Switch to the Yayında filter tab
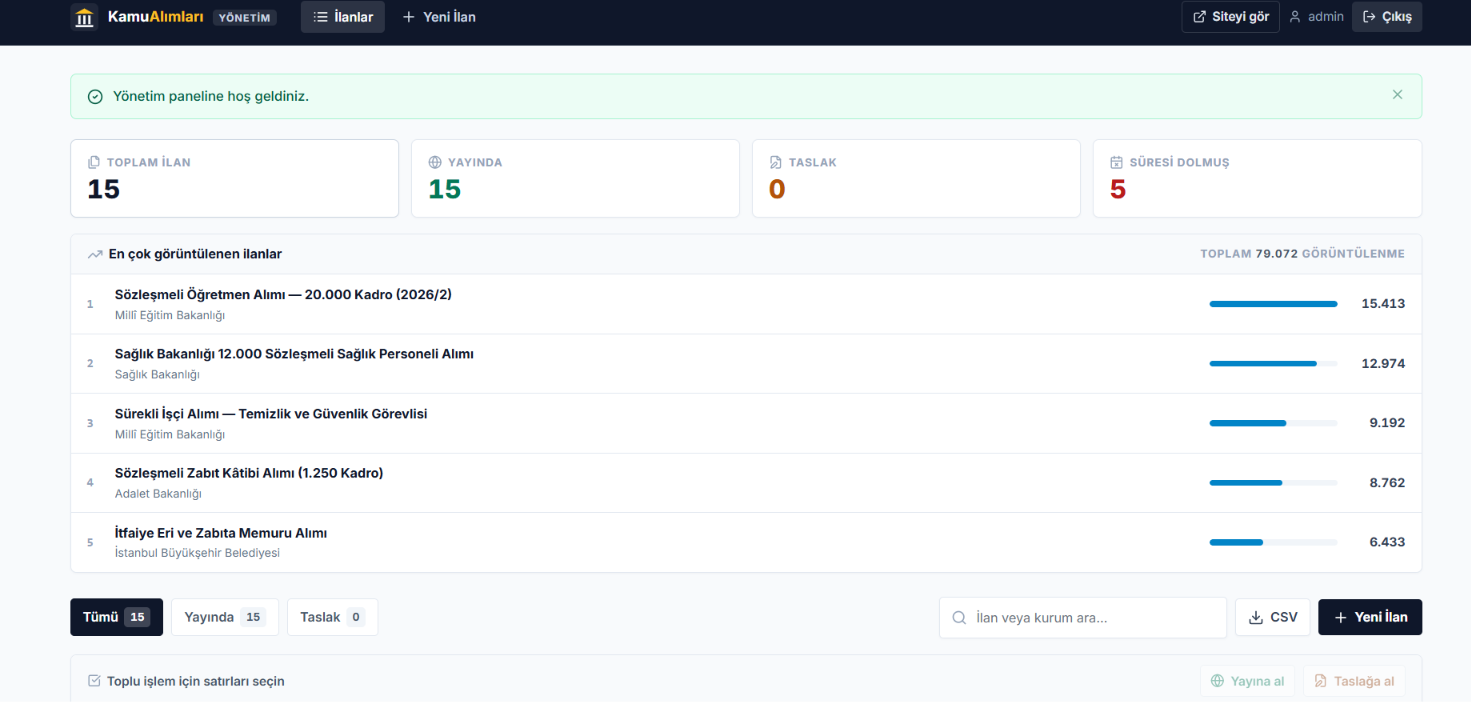Viewport: 1471px width, 702px height. (224, 617)
